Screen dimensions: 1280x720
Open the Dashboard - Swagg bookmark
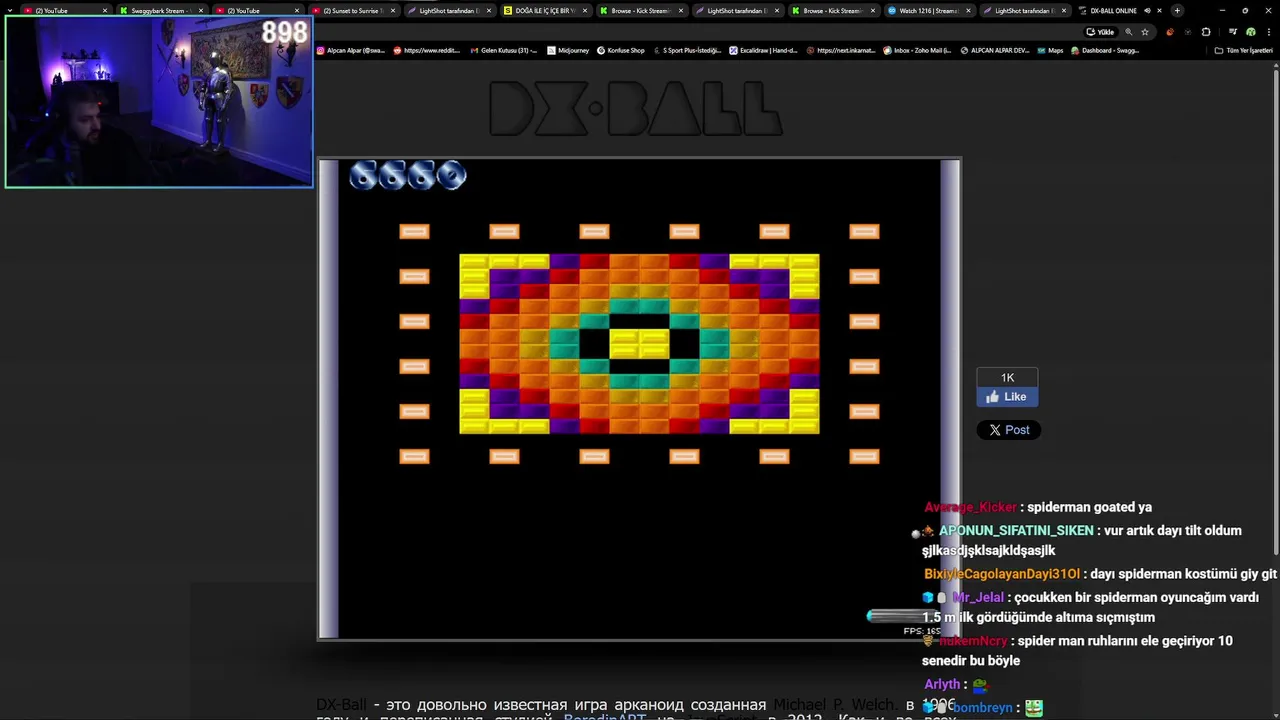[x=1105, y=50]
